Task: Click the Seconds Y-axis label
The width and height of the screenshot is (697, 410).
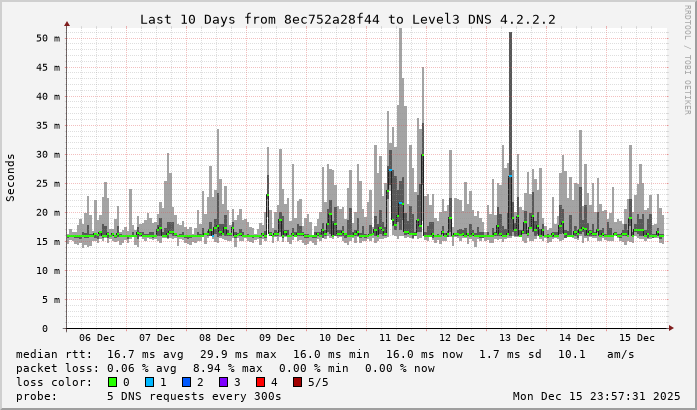Action: pyautogui.click(x=11, y=177)
